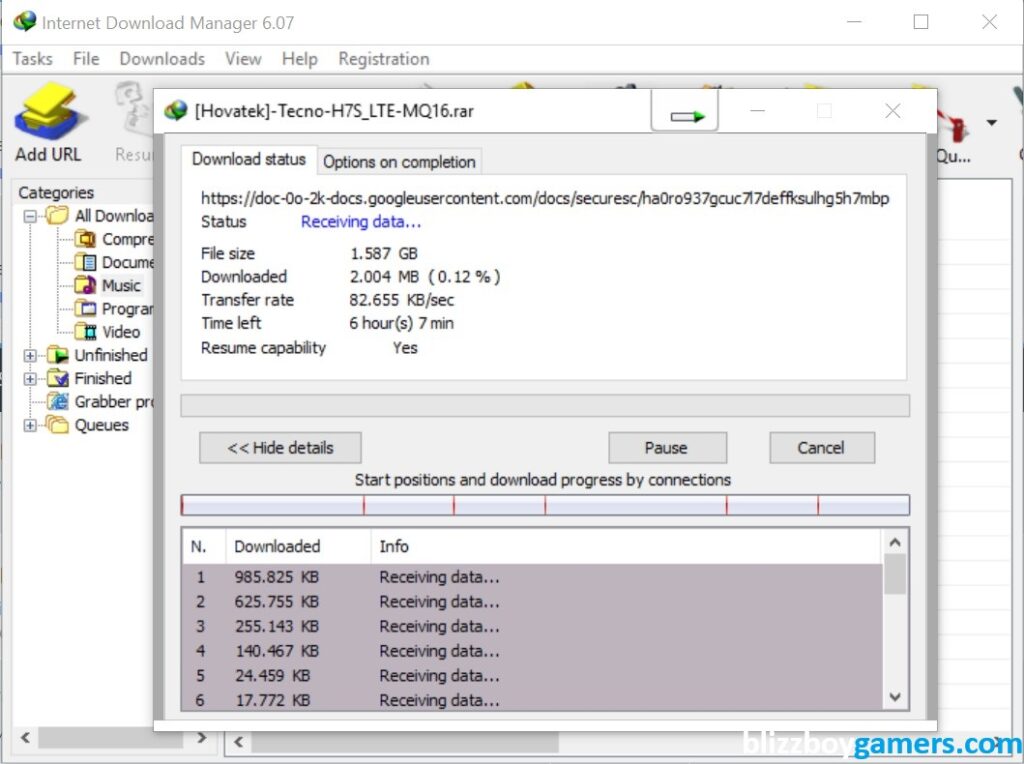The image size is (1024, 764).
Task: Select connection row 3 with 255.143 KB
Action: coord(532,627)
